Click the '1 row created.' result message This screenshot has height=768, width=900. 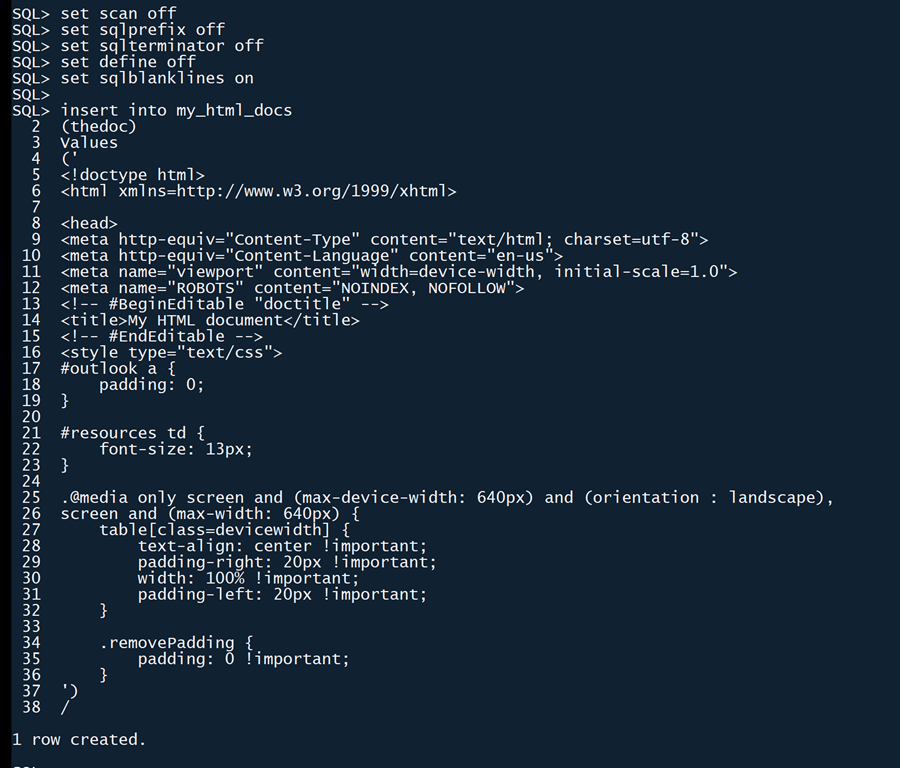79,740
